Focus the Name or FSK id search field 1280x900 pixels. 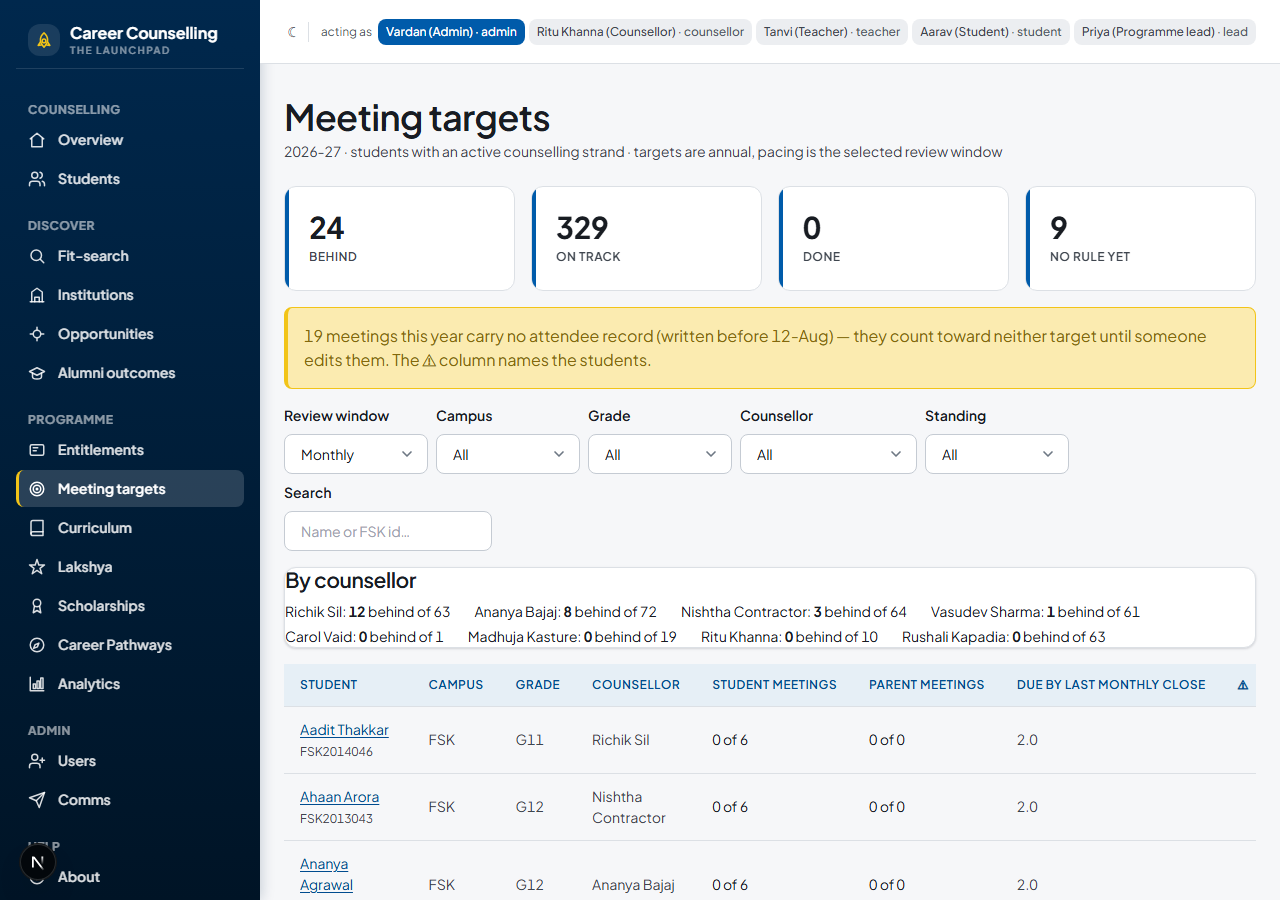pyautogui.click(x=388, y=531)
